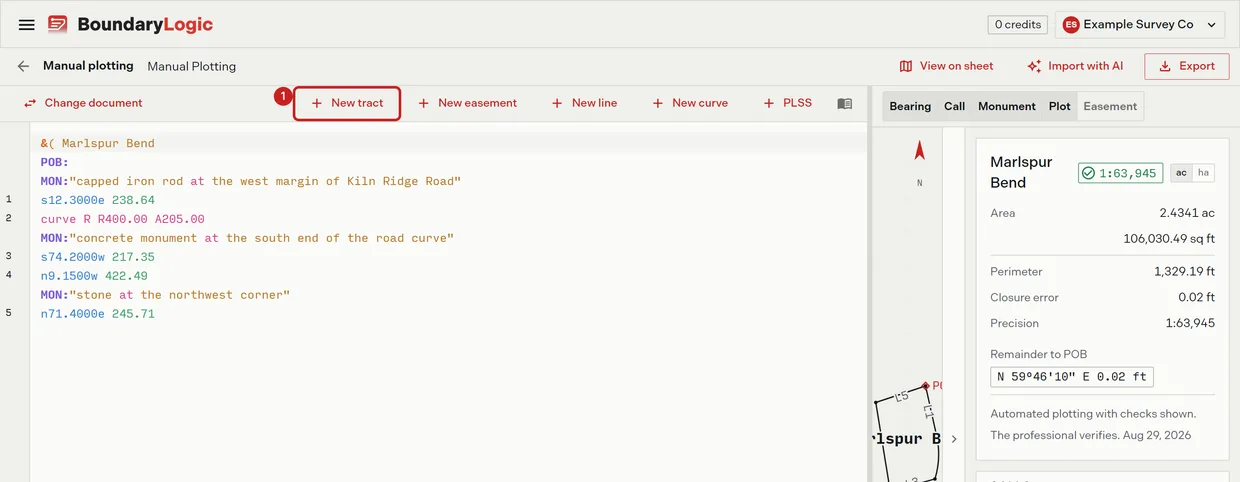
Task: Open Example Survey Co account dropdown
Action: point(1140,25)
